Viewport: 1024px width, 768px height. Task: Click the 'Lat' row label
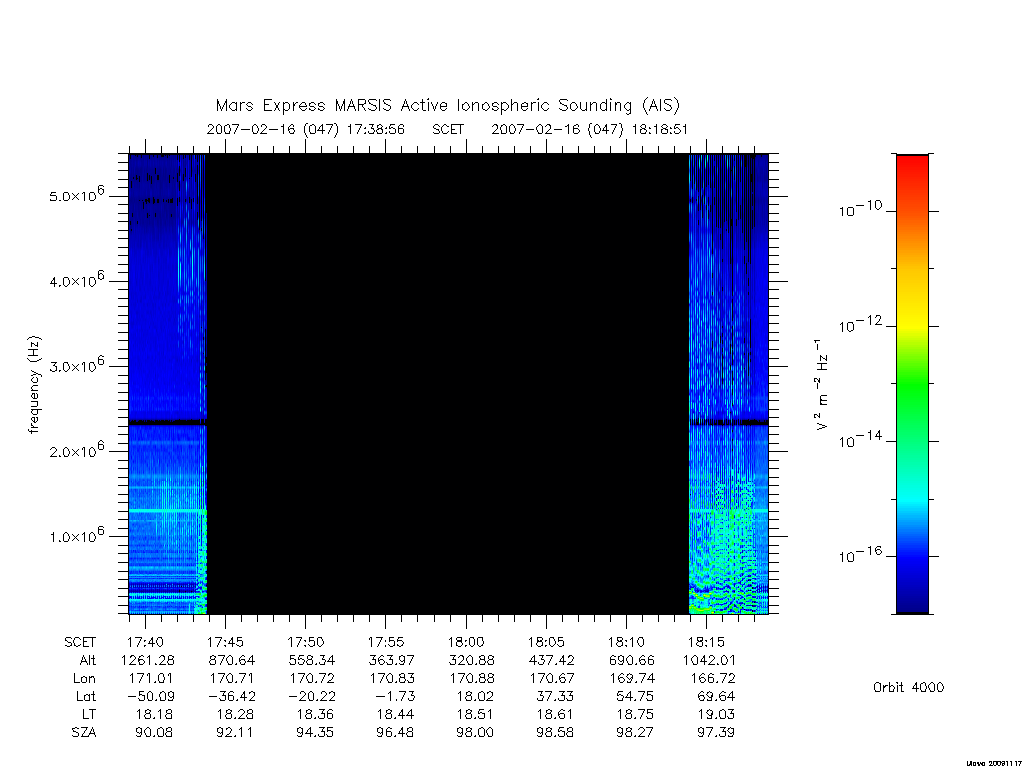tap(86, 696)
